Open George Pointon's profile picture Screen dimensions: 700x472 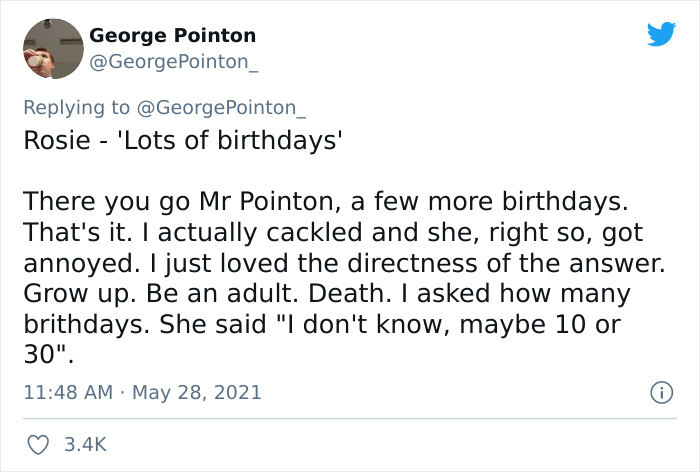click(x=50, y=48)
